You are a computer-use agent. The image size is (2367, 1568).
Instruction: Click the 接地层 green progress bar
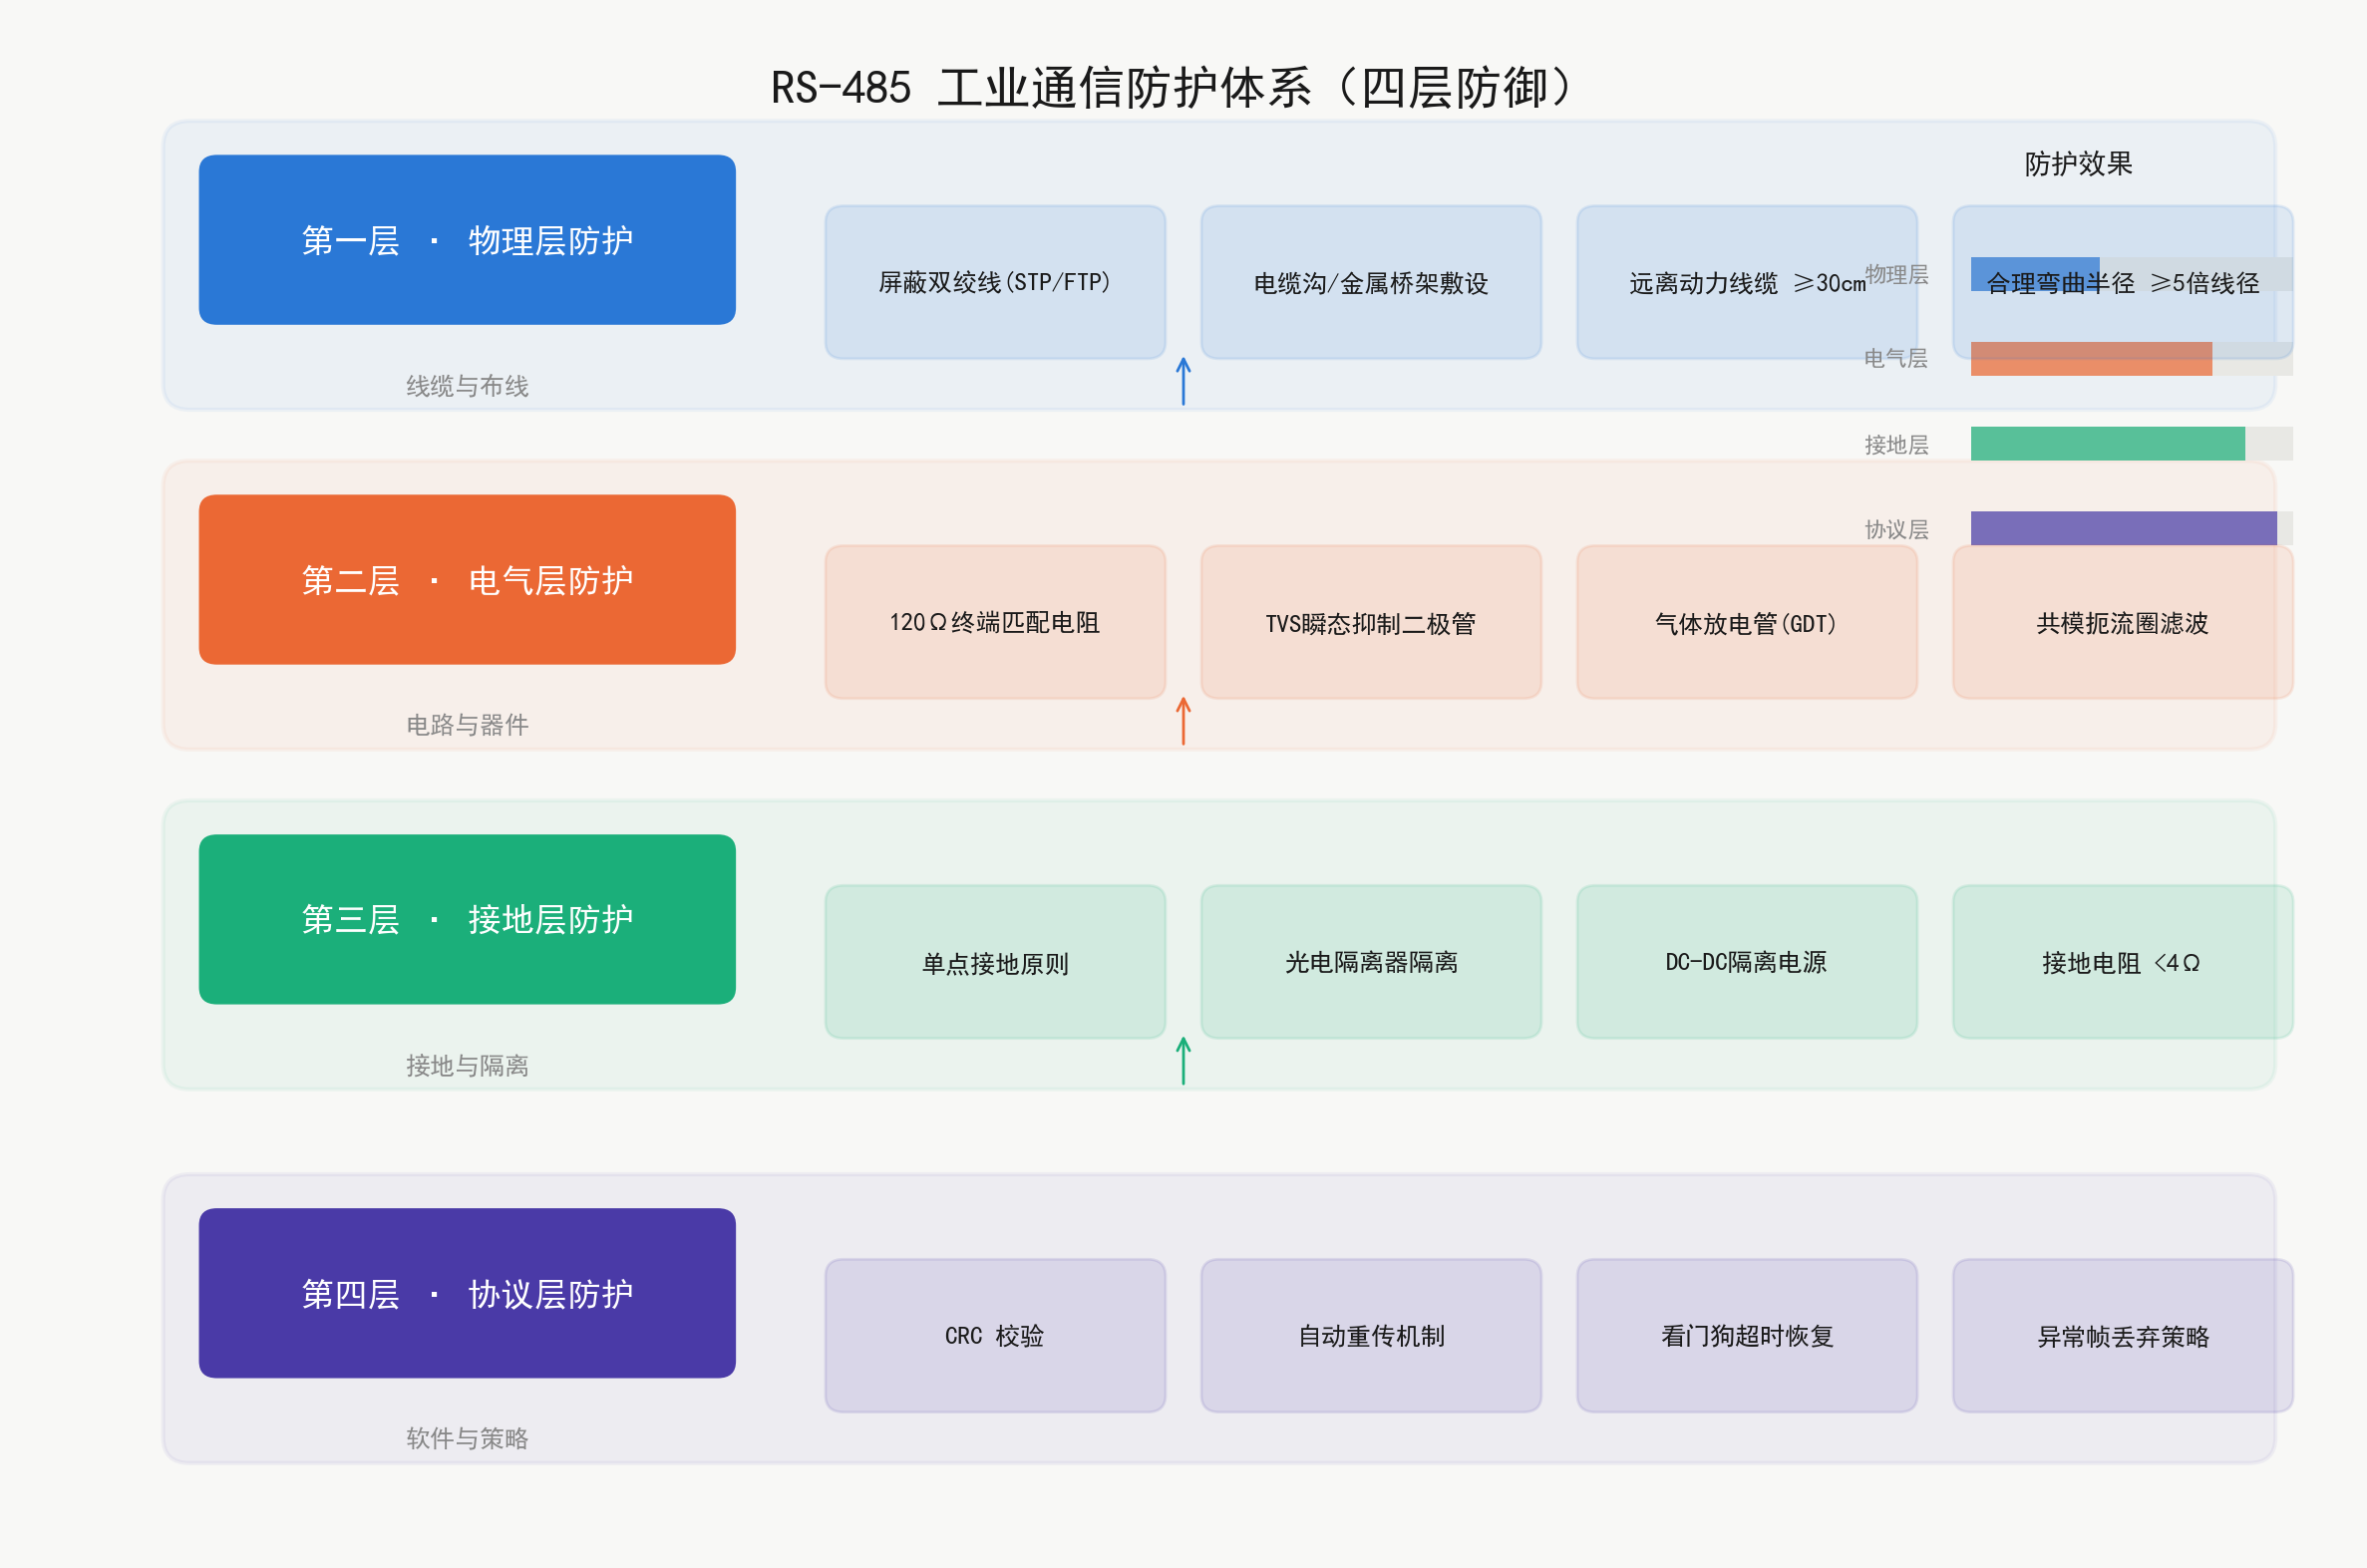point(2108,444)
